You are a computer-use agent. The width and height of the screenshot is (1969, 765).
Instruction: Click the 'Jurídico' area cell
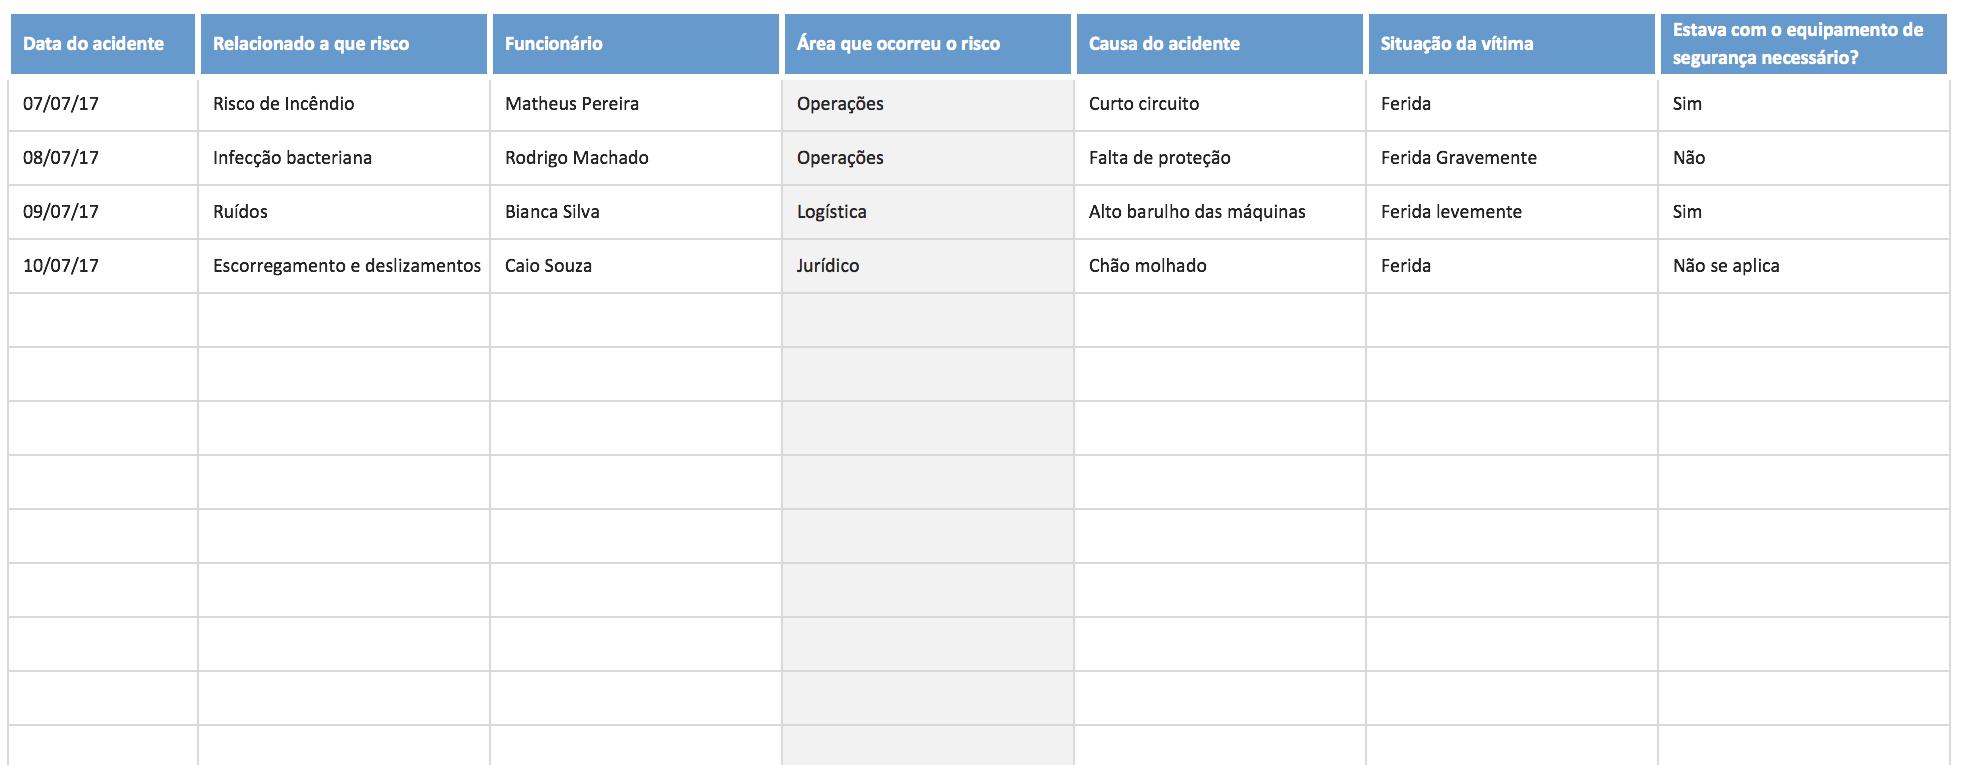pyautogui.click(x=927, y=266)
